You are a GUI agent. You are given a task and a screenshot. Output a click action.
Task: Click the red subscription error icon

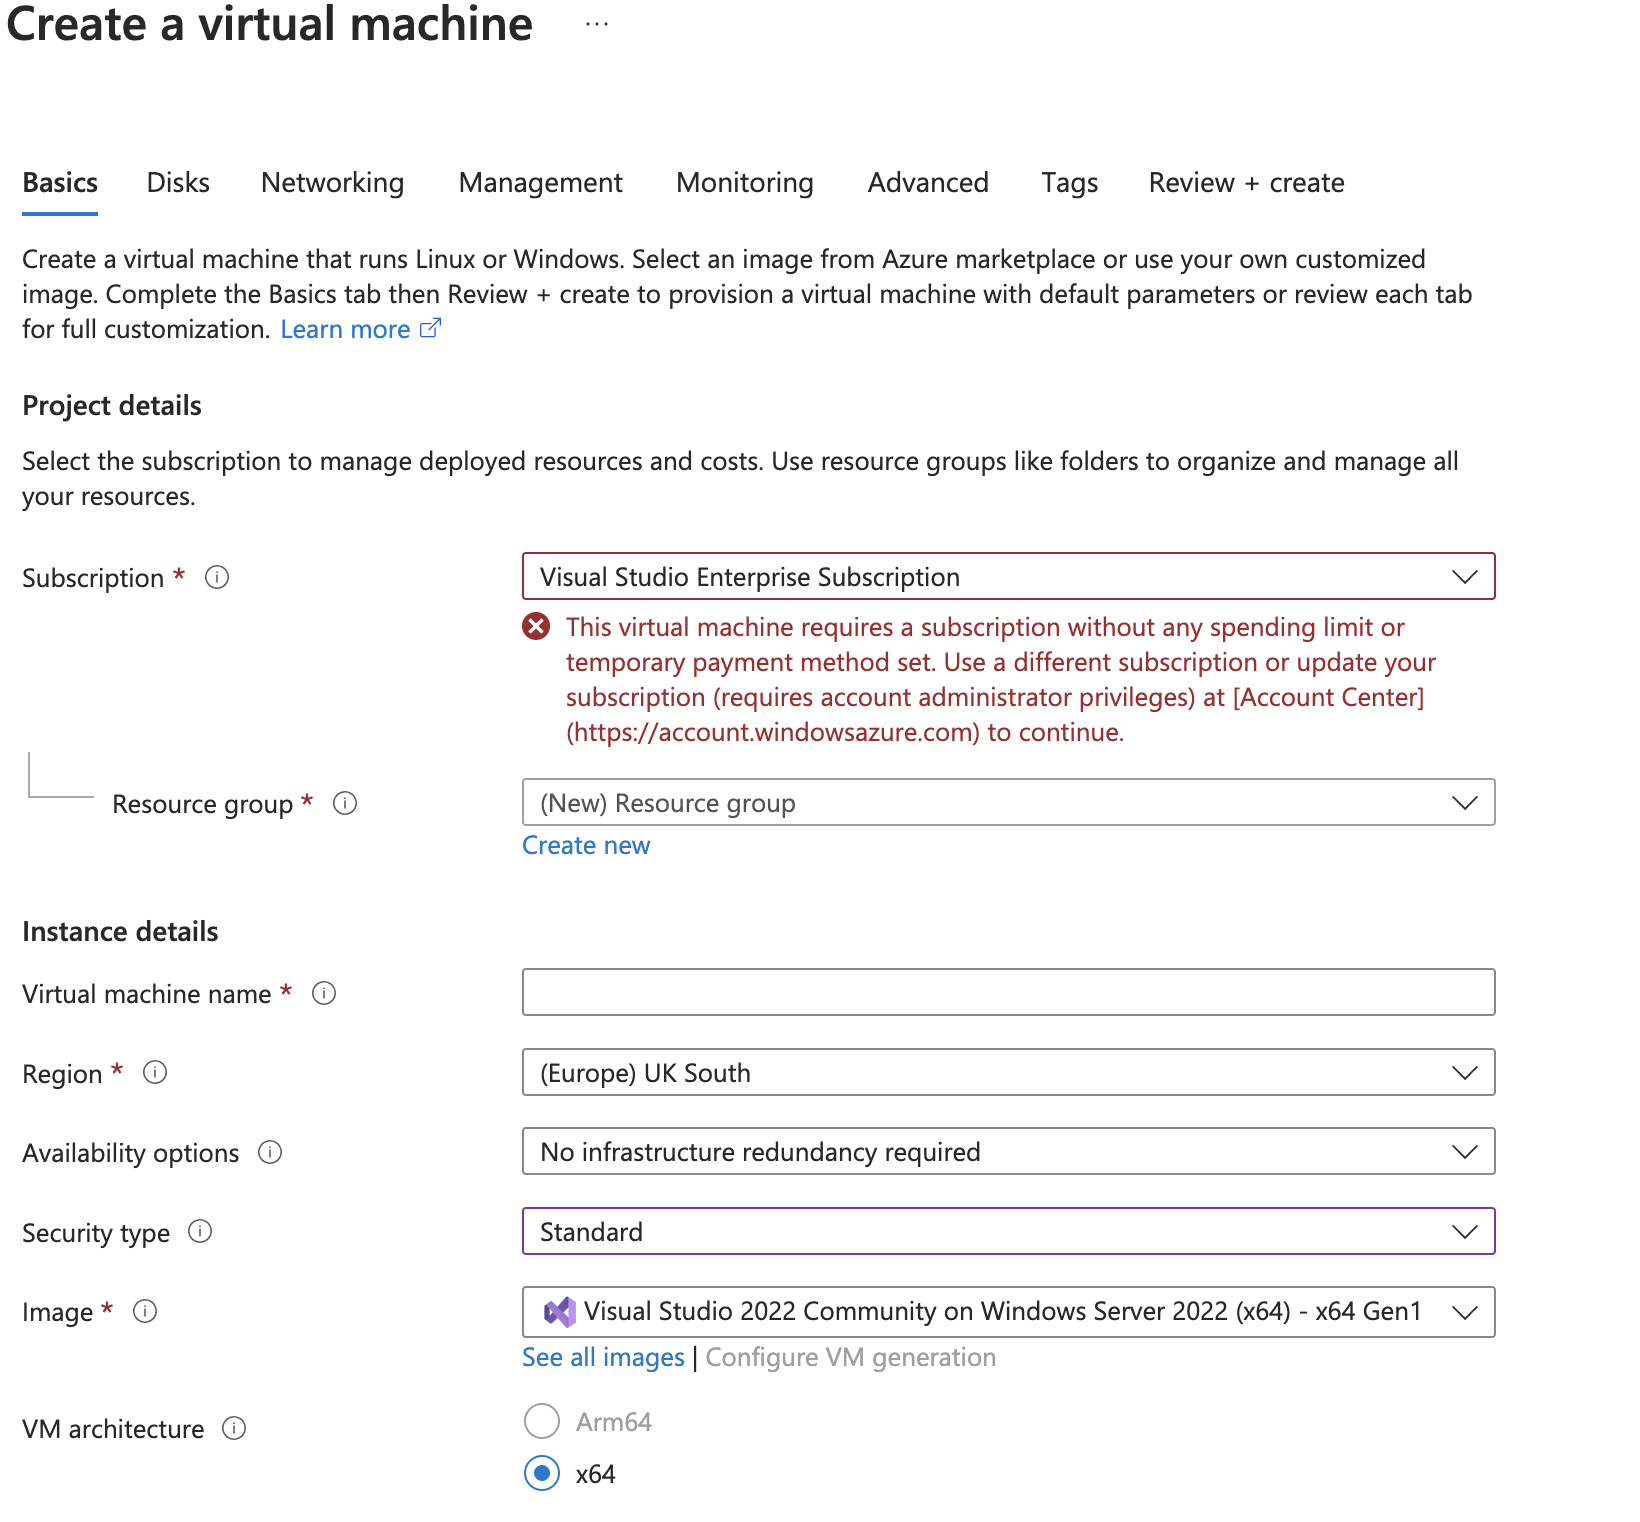[536, 626]
